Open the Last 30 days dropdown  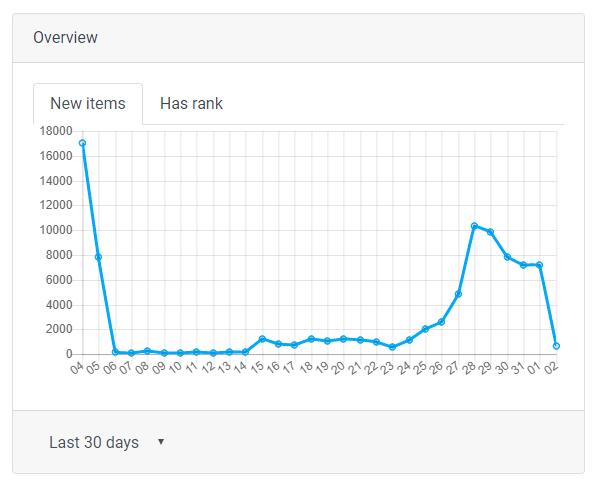click(x=106, y=442)
